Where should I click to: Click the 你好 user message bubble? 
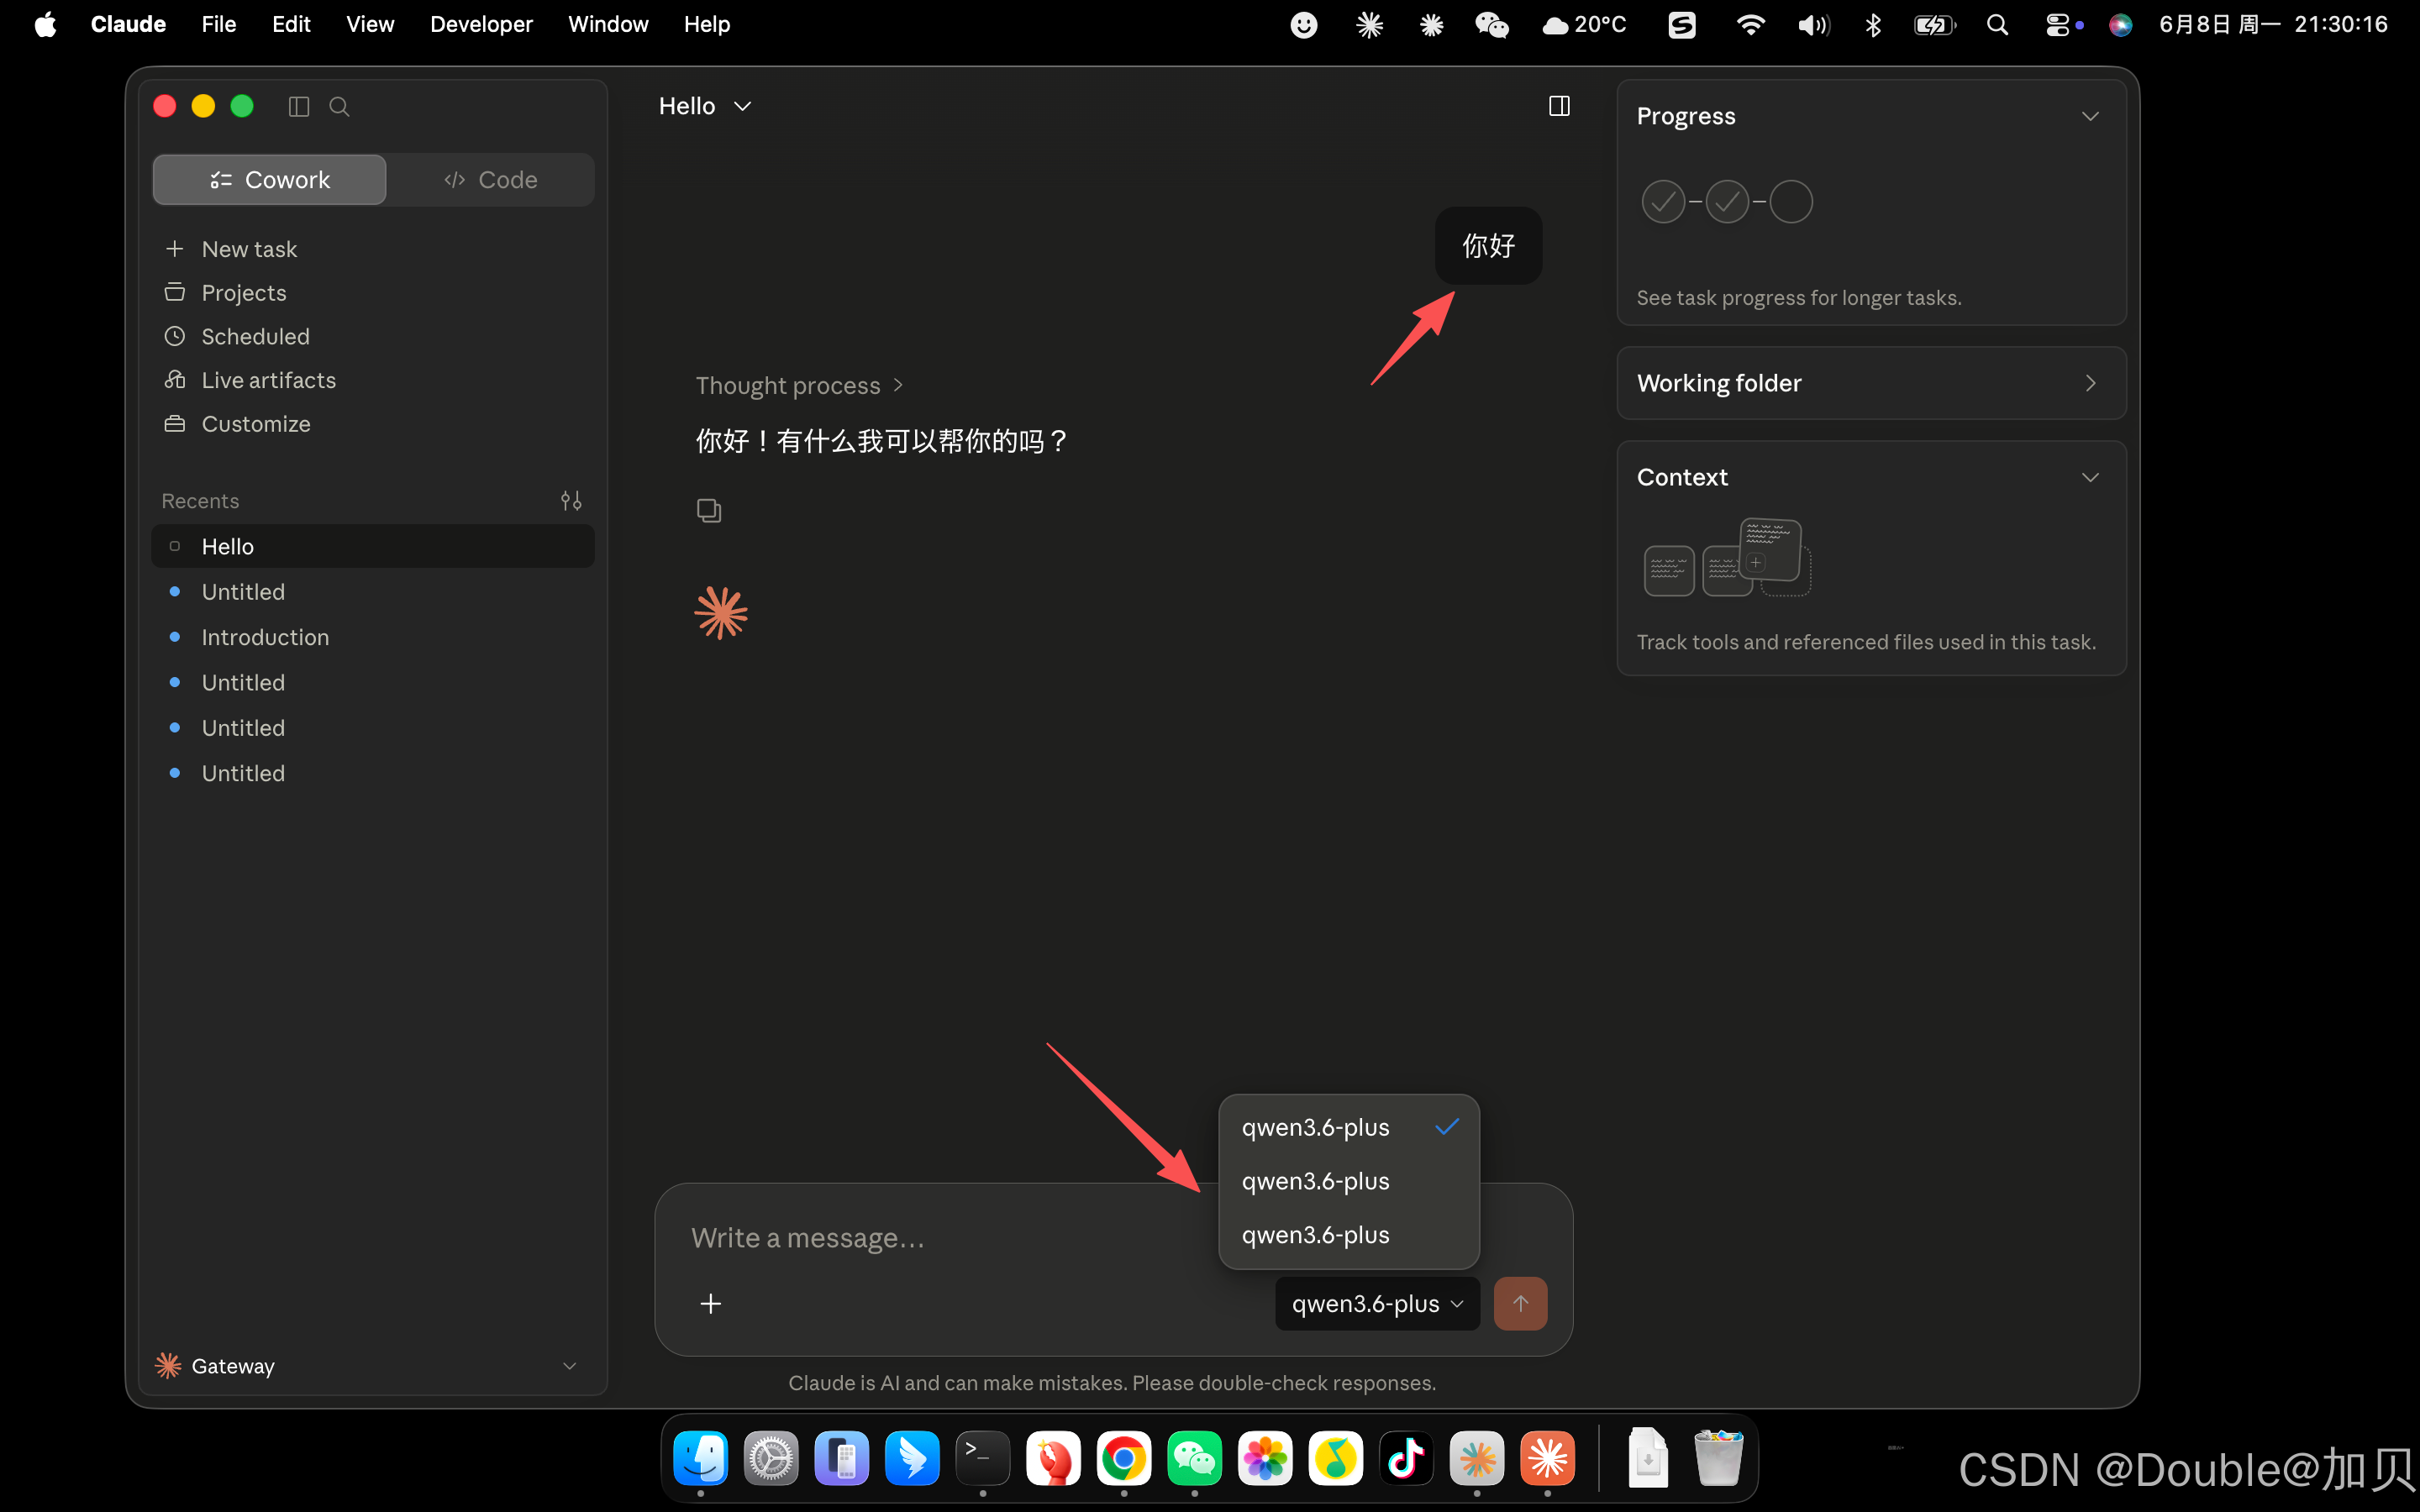coord(1488,246)
